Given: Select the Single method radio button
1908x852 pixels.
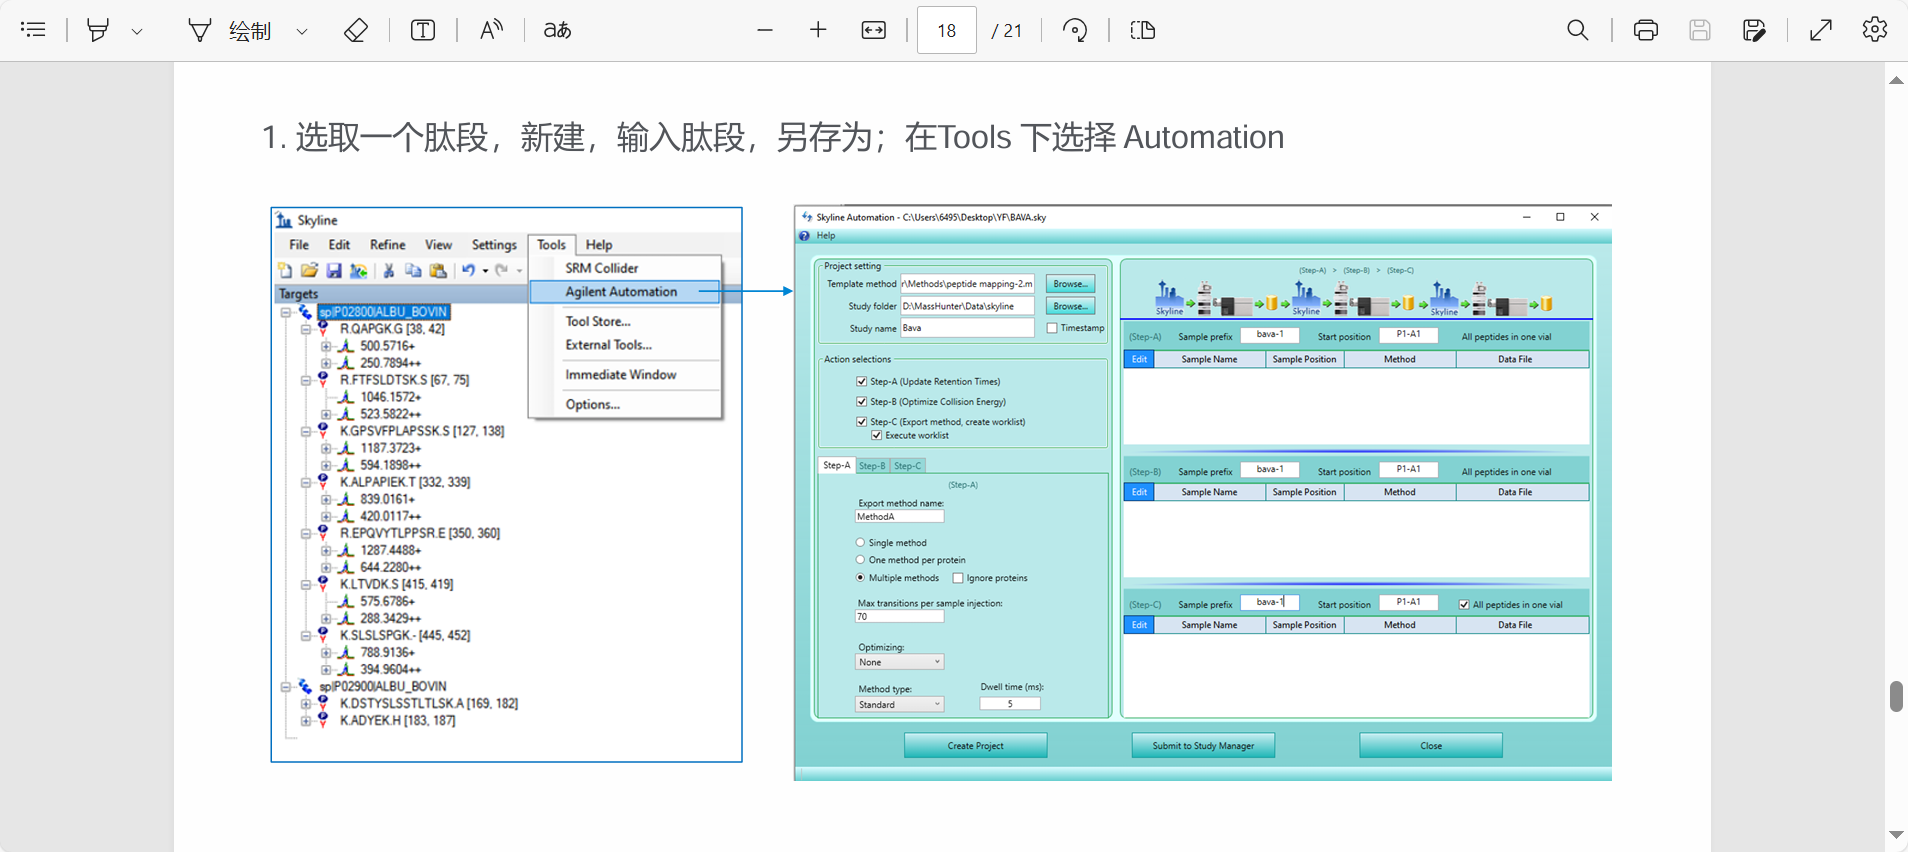Looking at the screenshot, I should click(x=860, y=543).
